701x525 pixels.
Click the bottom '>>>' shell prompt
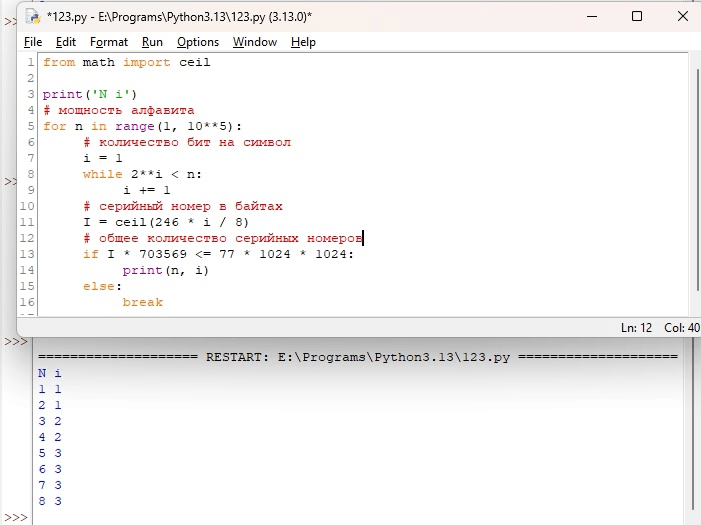(x=16, y=518)
